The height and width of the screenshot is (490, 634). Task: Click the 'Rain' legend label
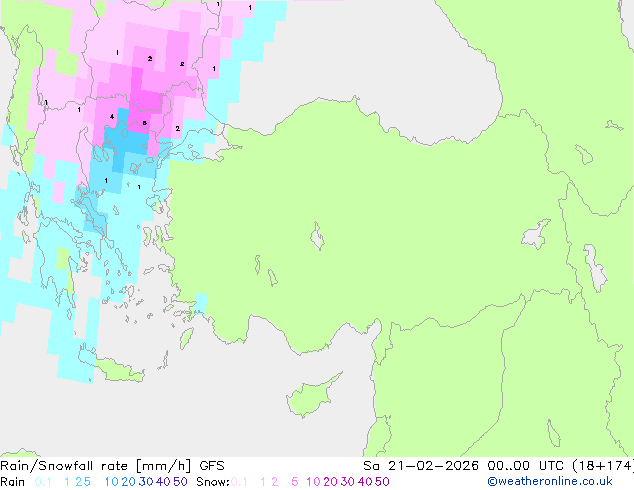coord(13,482)
